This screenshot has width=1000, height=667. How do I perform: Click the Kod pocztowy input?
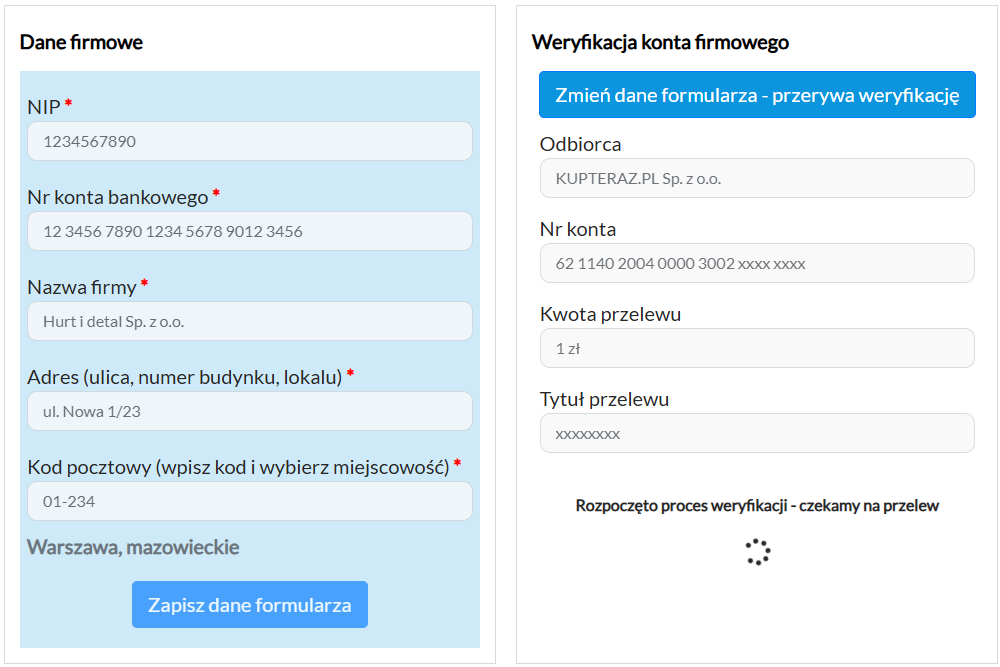point(249,501)
